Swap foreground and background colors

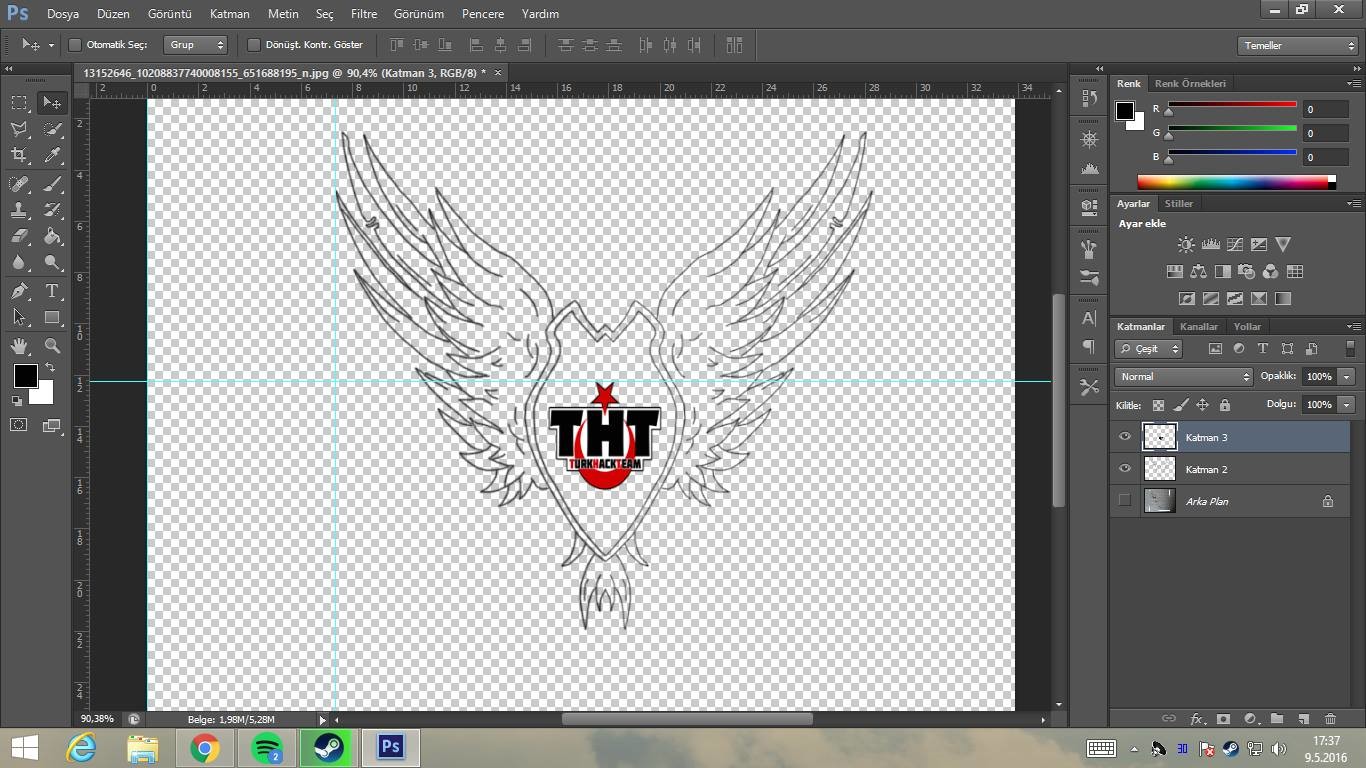click(50, 368)
